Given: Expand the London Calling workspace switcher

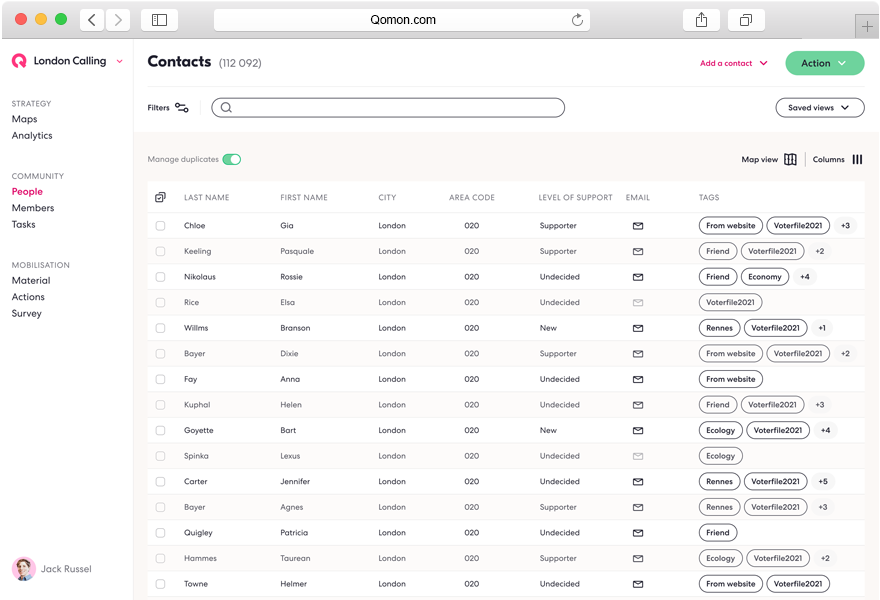Looking at the screenshot, I should point(119,61).
